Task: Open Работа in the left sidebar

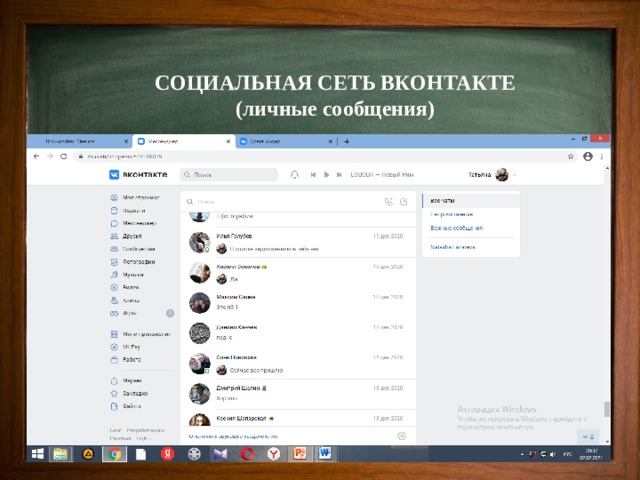Action: 126,360
